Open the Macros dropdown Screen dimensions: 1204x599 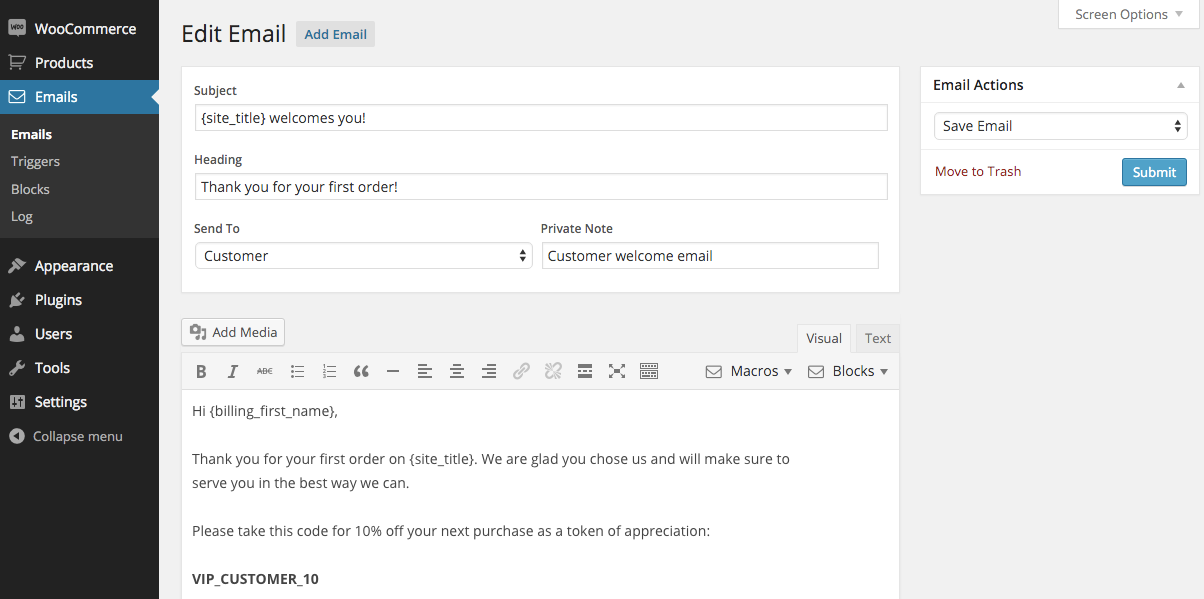tap(749, 371)
